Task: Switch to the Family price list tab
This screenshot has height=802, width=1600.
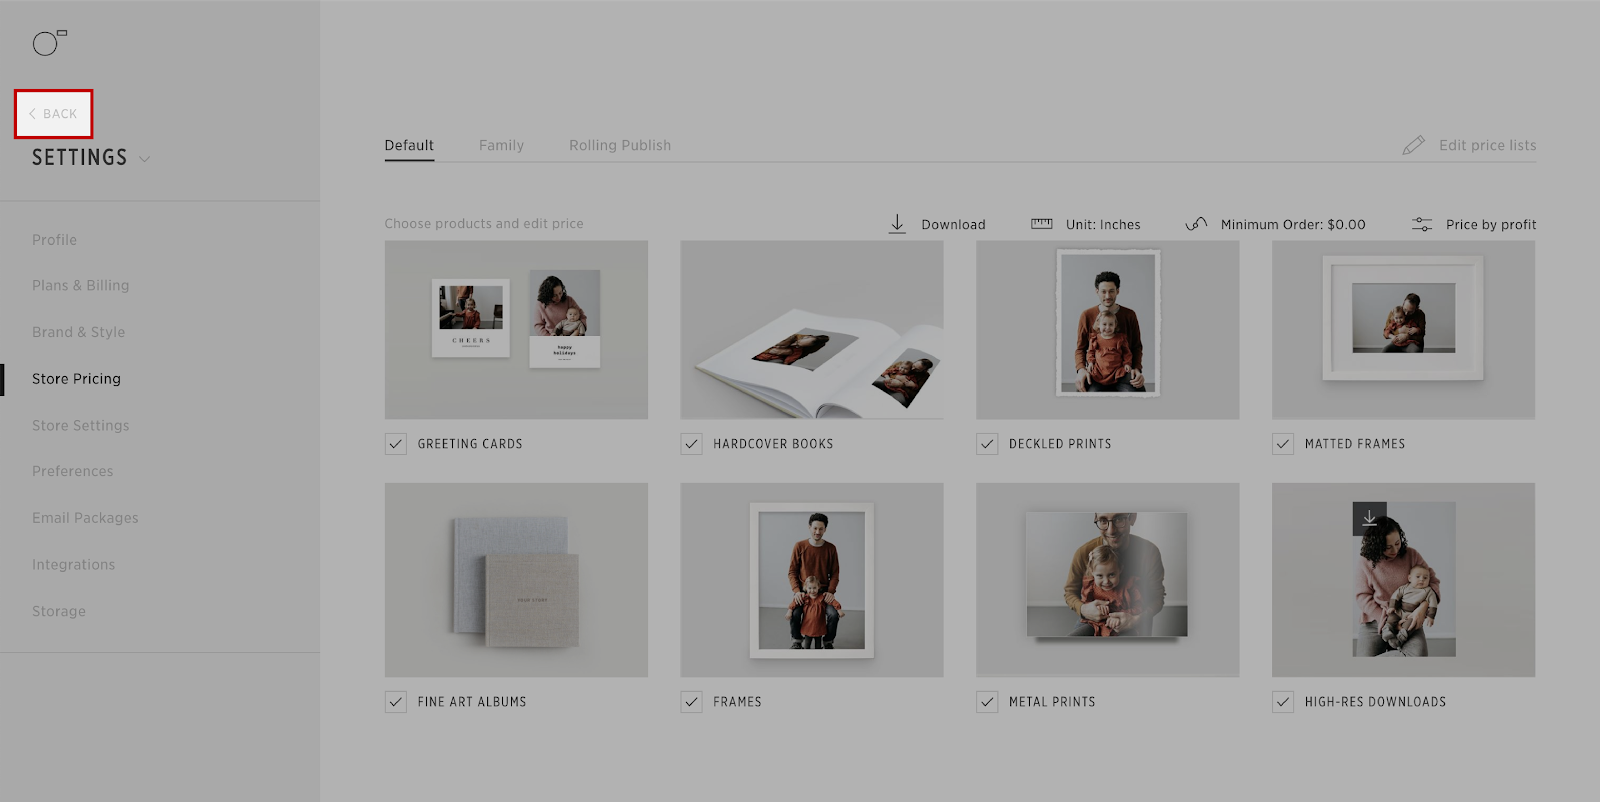Action: click(501, 146)
